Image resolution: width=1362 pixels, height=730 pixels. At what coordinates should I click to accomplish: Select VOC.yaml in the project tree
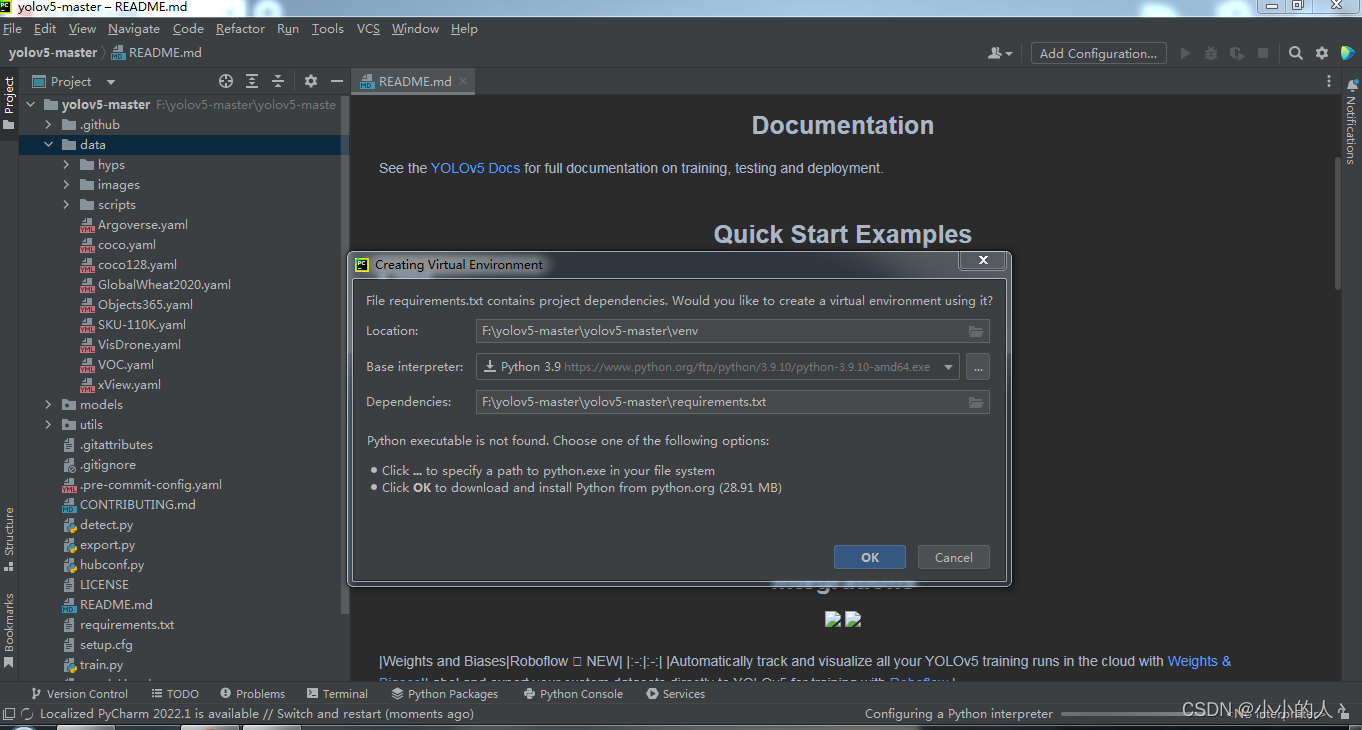click(126, 364)
